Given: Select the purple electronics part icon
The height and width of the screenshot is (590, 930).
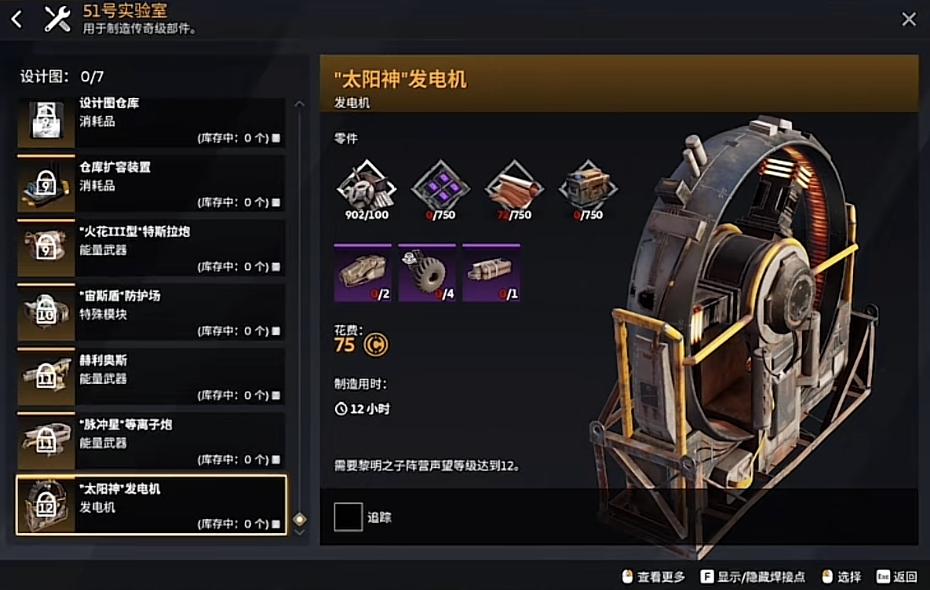Looking at the screenshot, I should pos(440,186).
